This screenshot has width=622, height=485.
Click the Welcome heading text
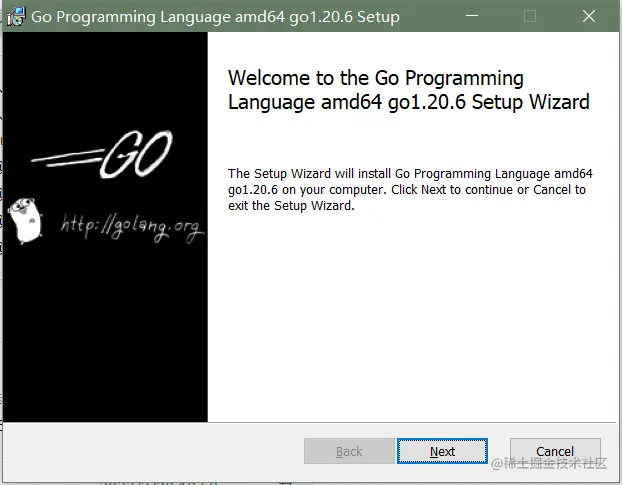(x=409, y=90)
